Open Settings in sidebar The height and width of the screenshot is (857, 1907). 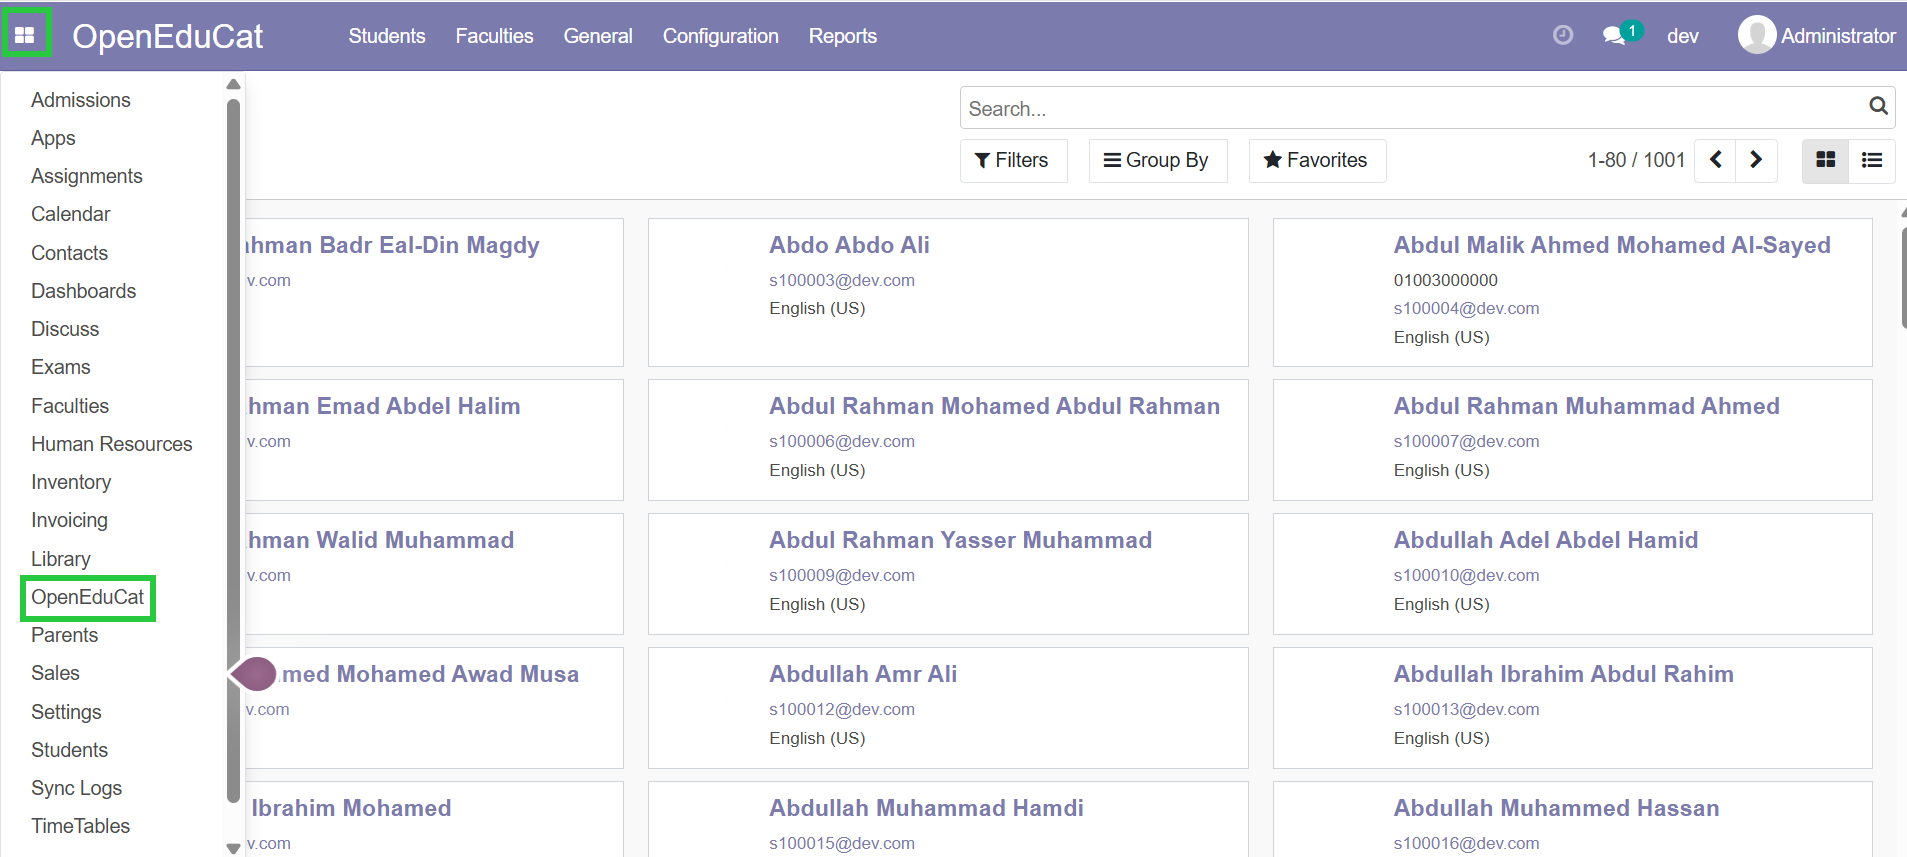66,712
